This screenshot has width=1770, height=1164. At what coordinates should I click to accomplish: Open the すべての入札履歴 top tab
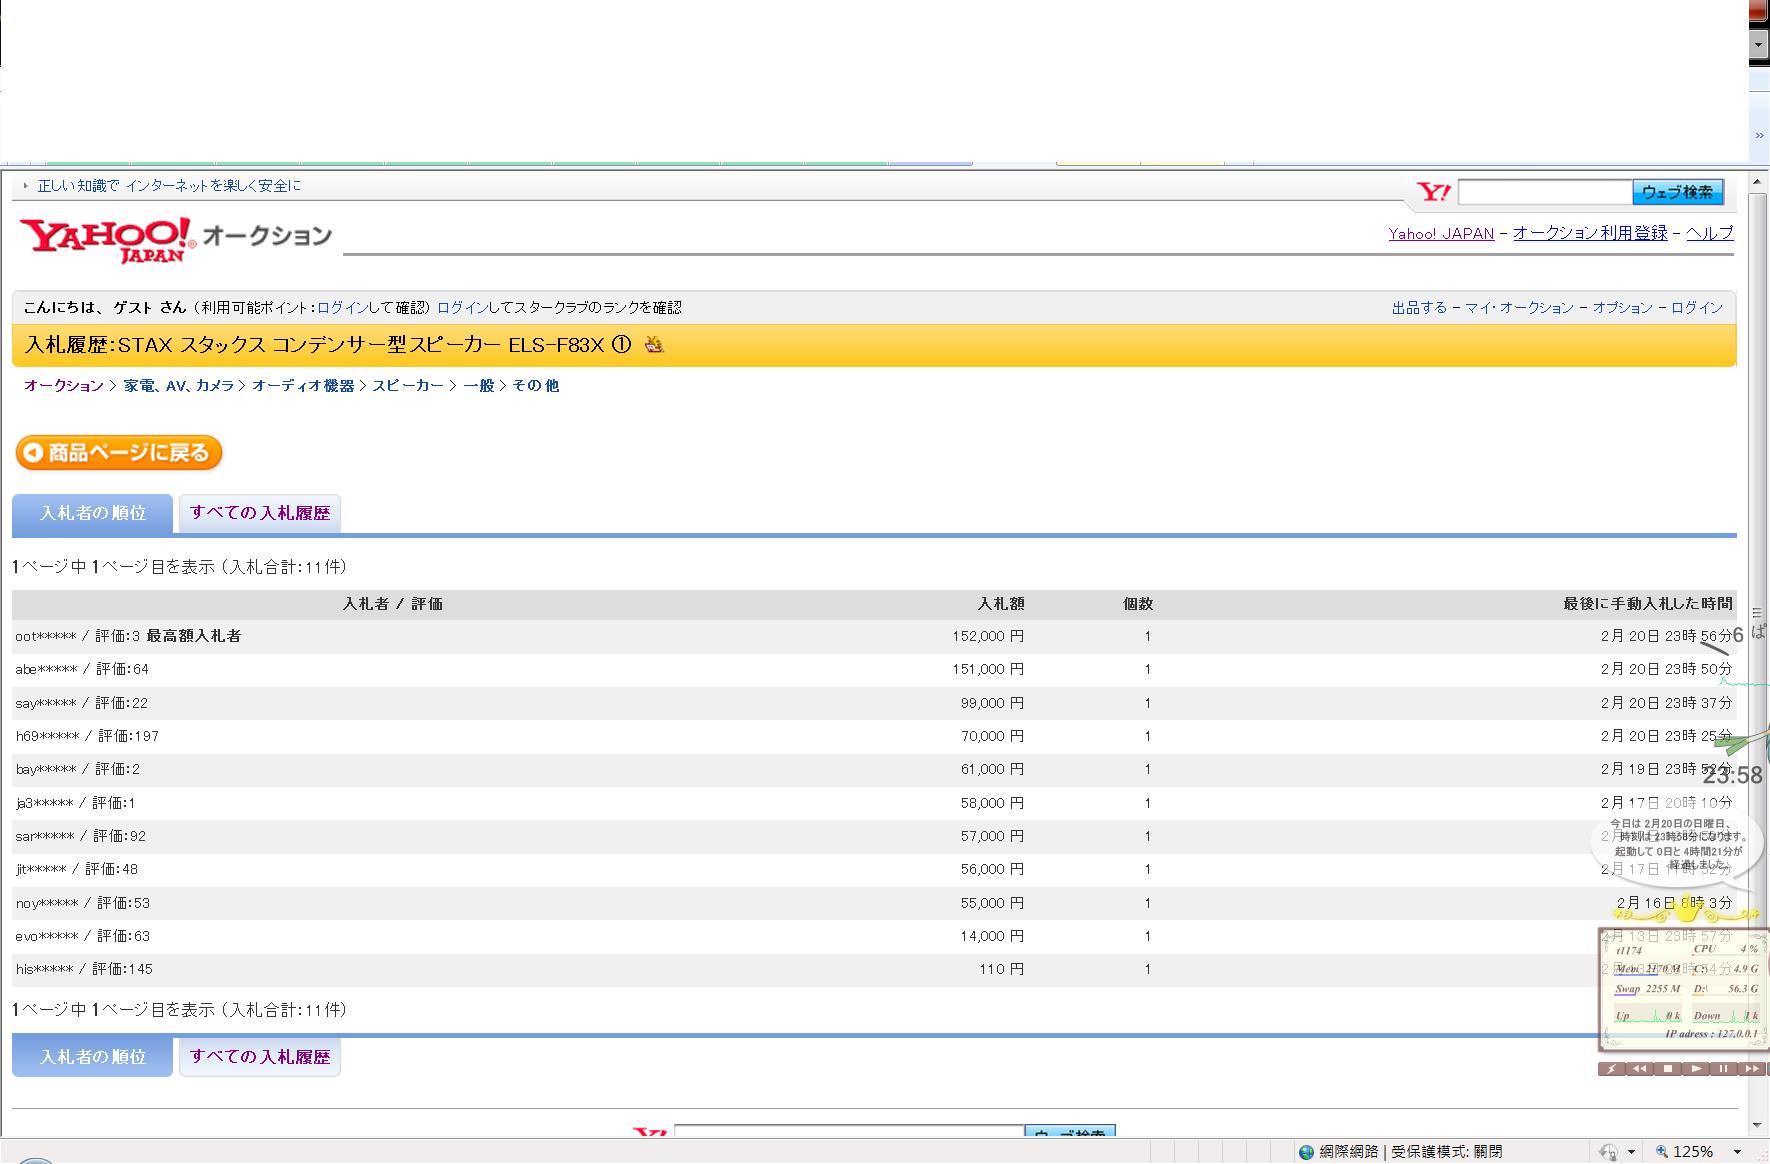(x=260, y=513)
